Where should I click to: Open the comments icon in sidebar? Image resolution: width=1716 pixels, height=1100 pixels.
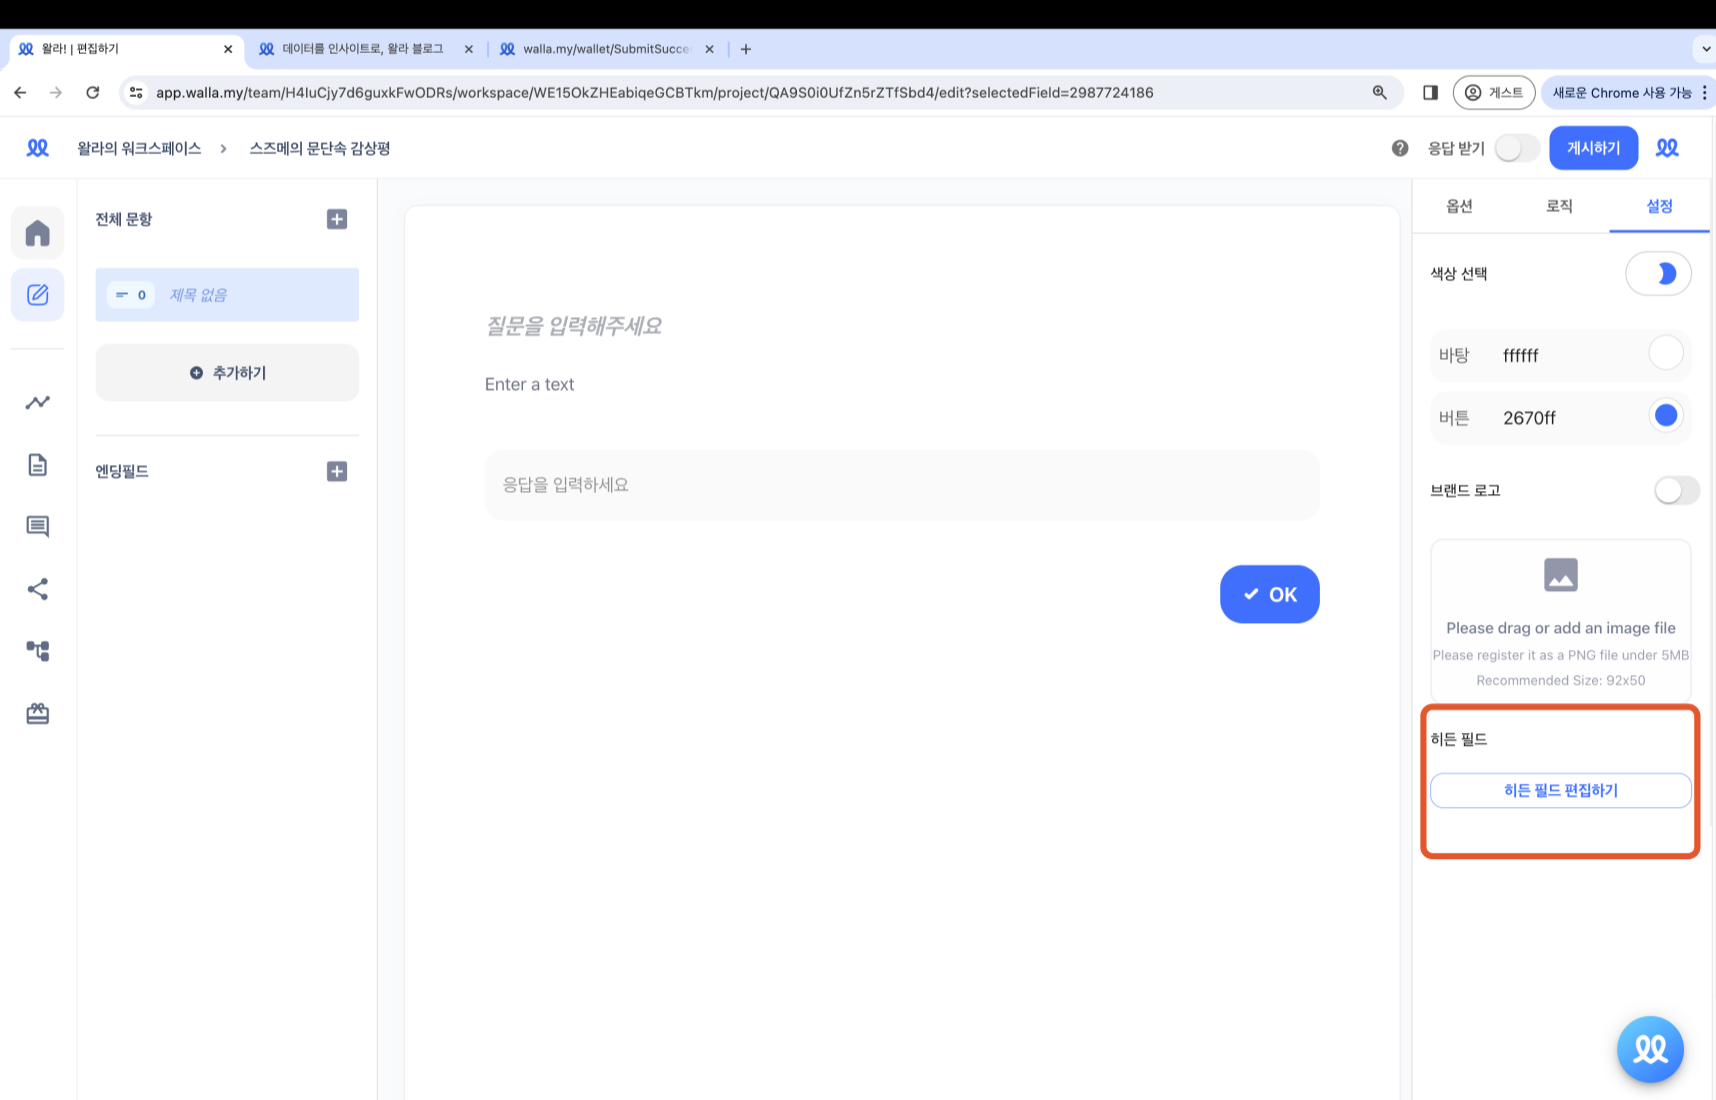37,527
